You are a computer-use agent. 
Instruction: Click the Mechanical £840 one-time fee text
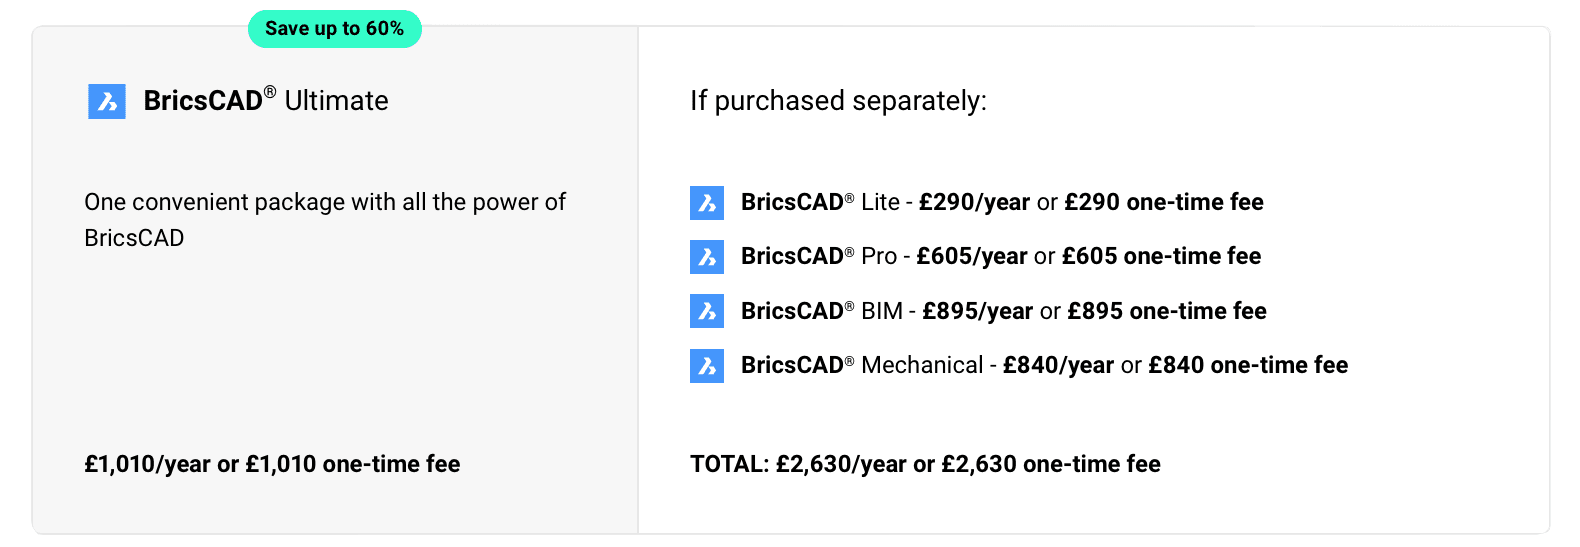coord(1248,366)
